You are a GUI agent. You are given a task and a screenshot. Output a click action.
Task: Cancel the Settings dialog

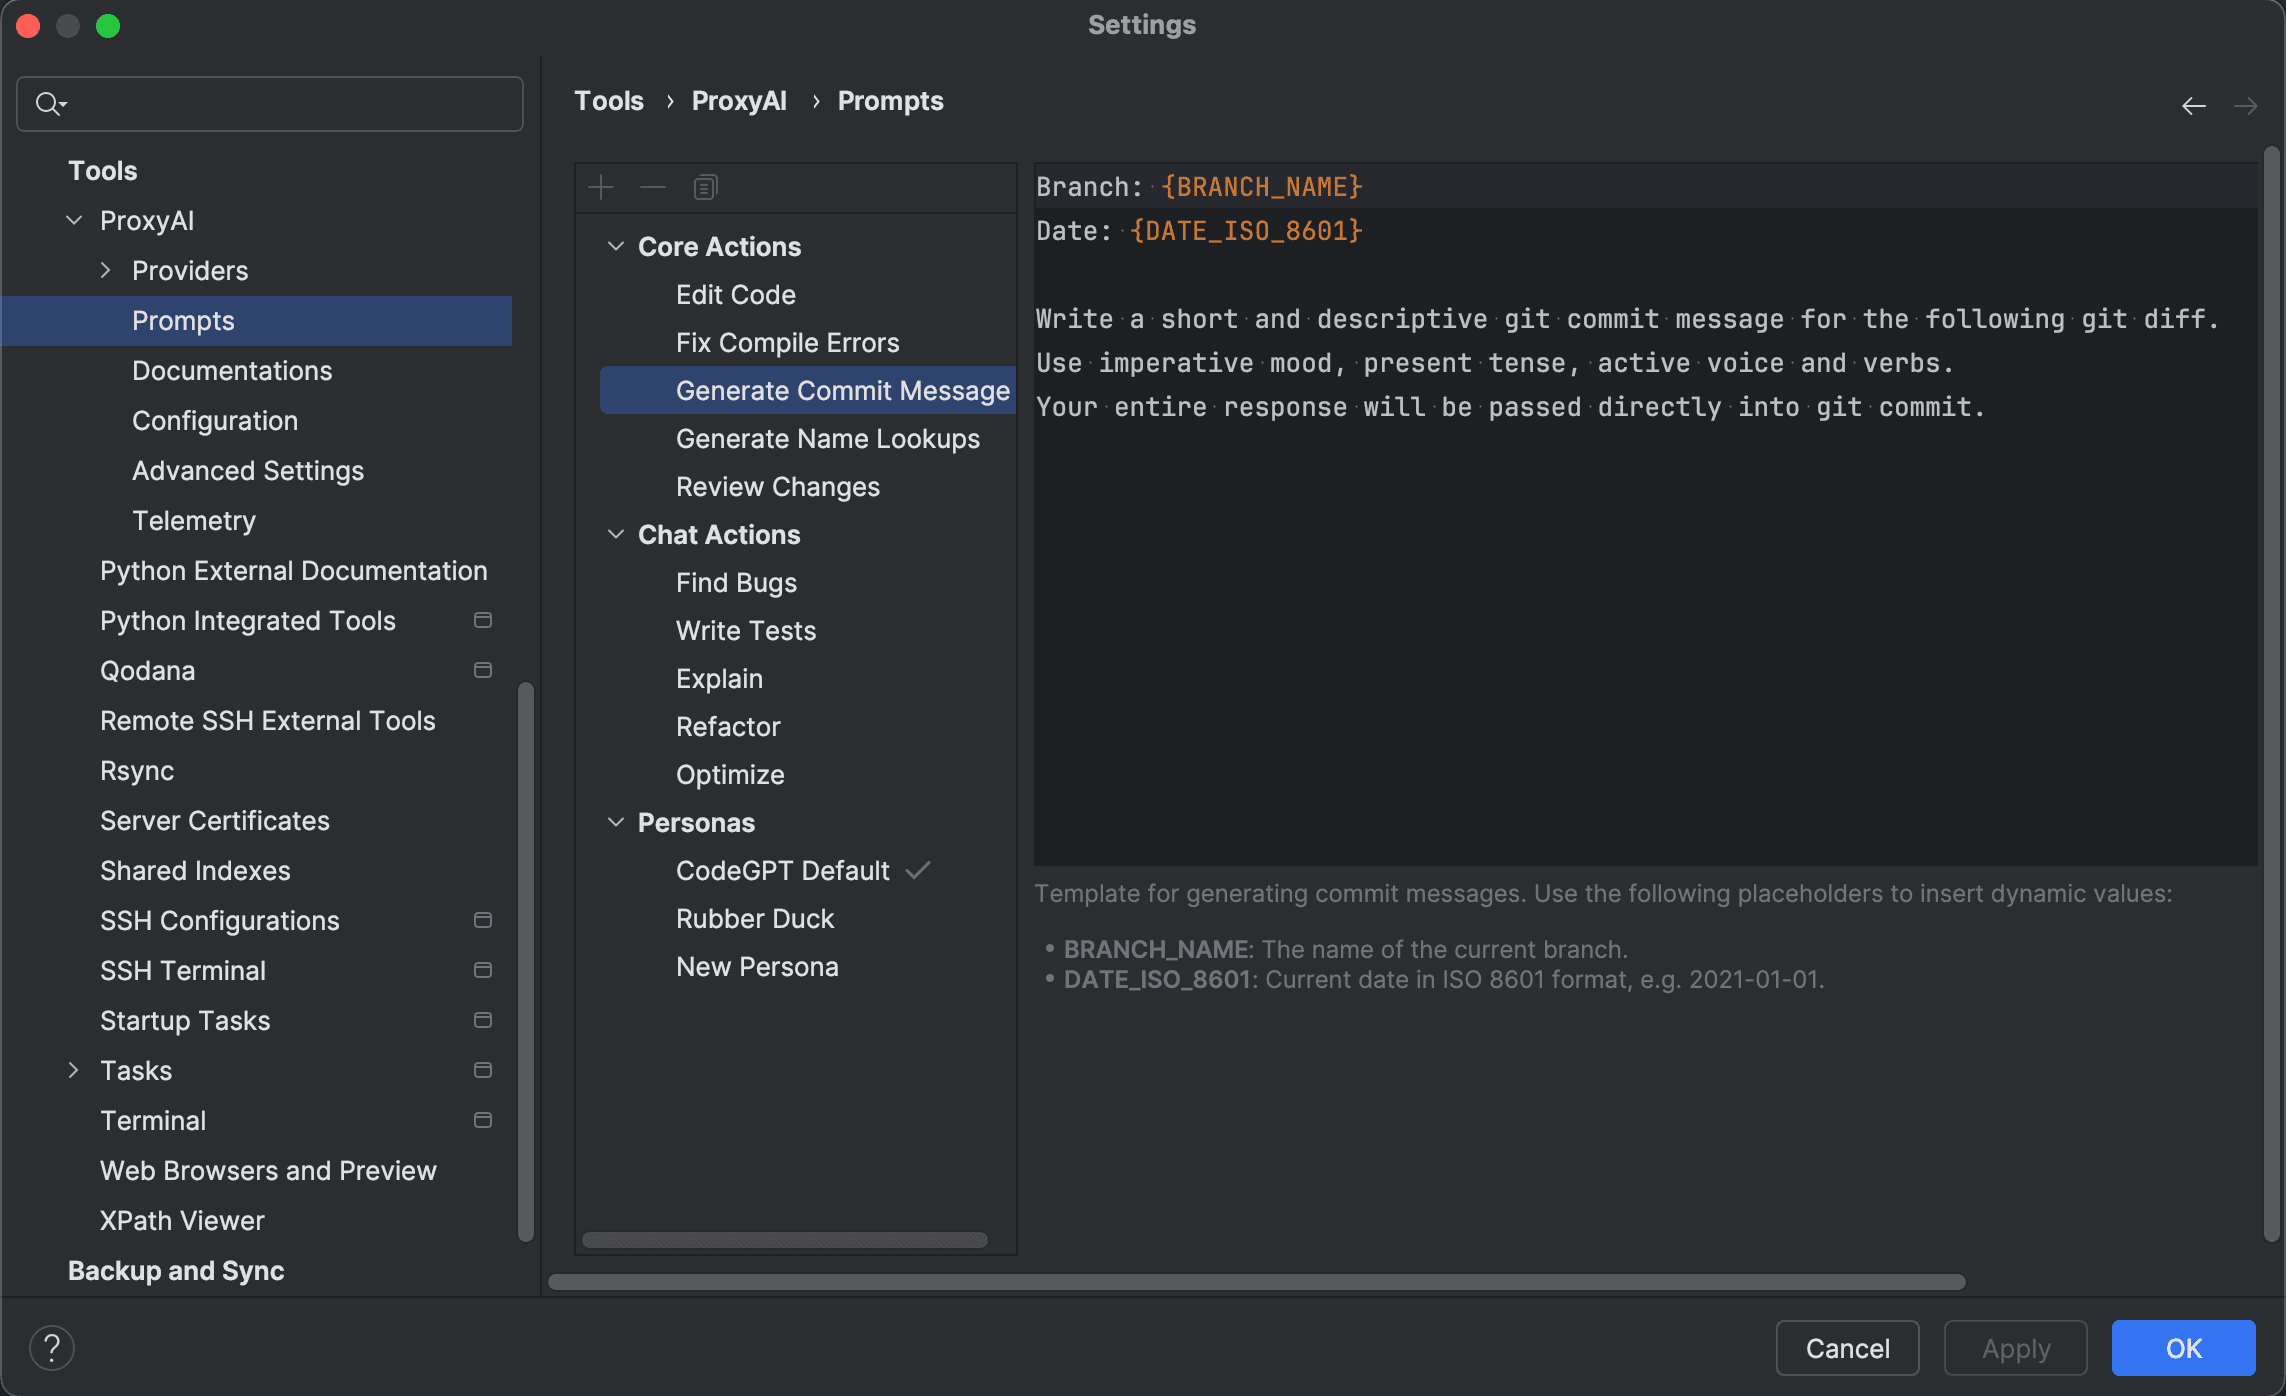[1847, 1347]
